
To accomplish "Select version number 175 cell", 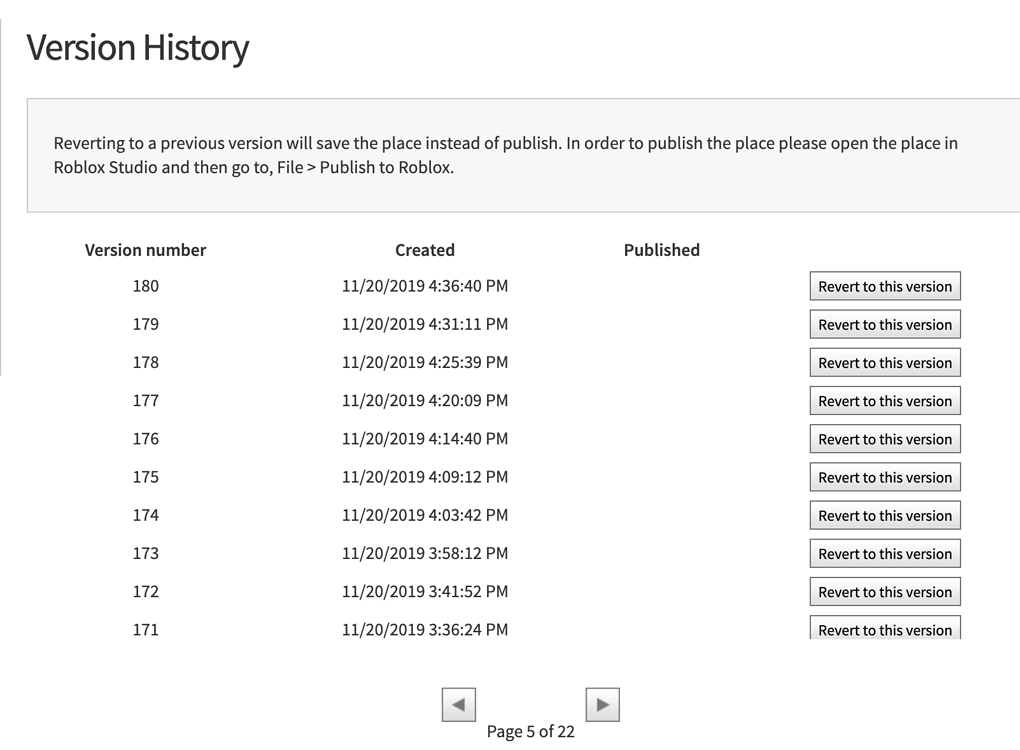I will tap(146, 477).
